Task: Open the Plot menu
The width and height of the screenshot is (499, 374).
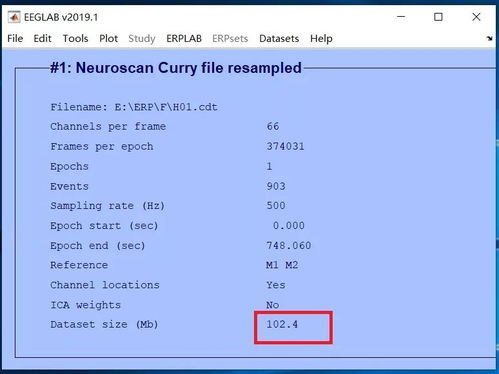Action: point(108,38)
